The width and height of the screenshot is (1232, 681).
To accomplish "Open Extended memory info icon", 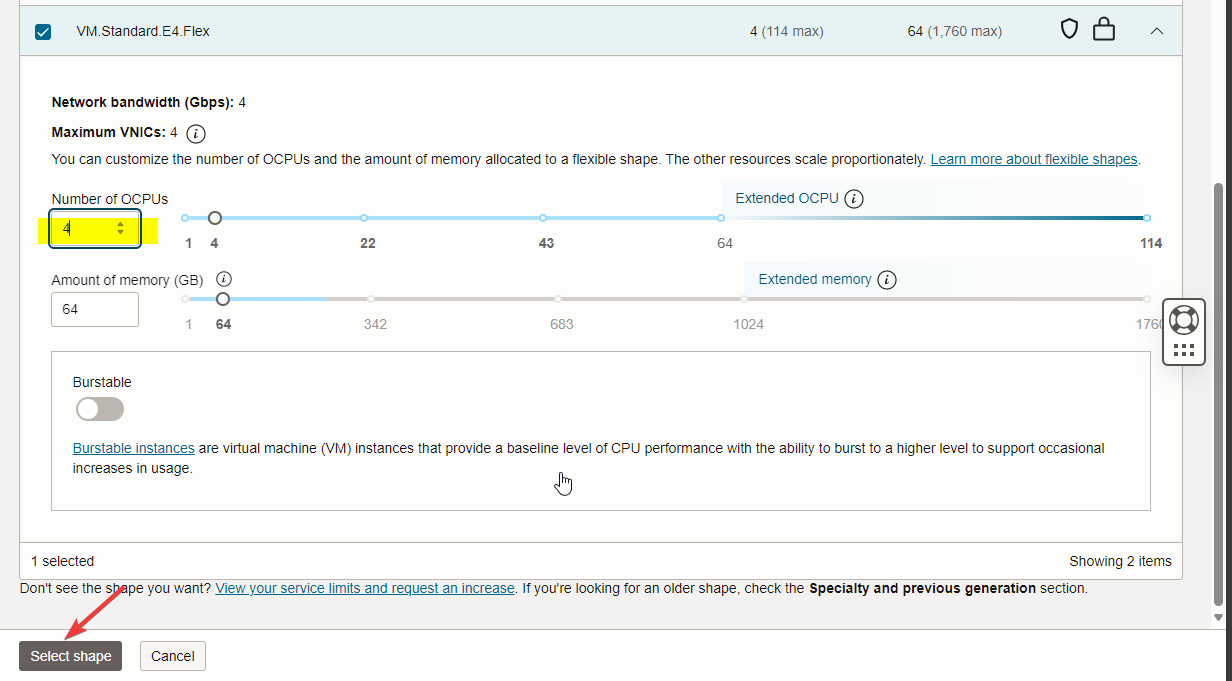I will 887,280.
